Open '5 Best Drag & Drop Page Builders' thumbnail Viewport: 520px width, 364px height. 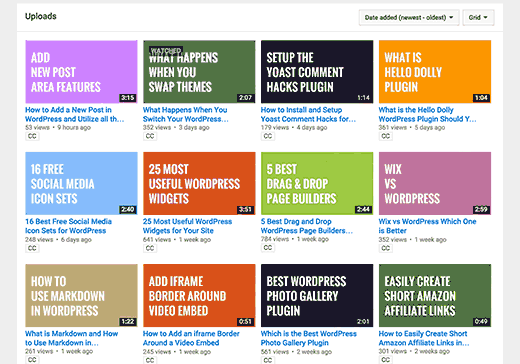317,183
